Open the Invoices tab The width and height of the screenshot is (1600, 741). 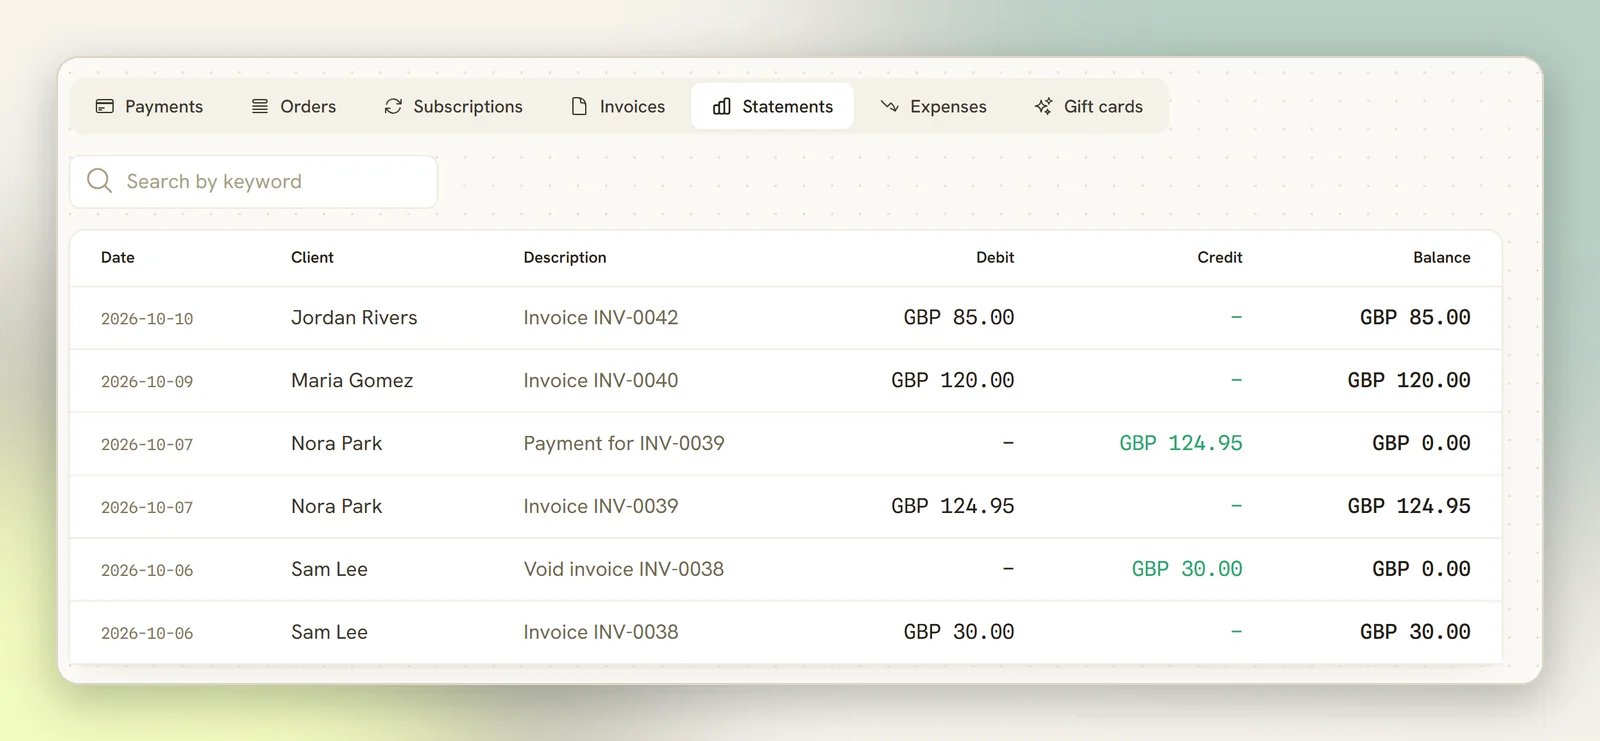coord(618,106)
